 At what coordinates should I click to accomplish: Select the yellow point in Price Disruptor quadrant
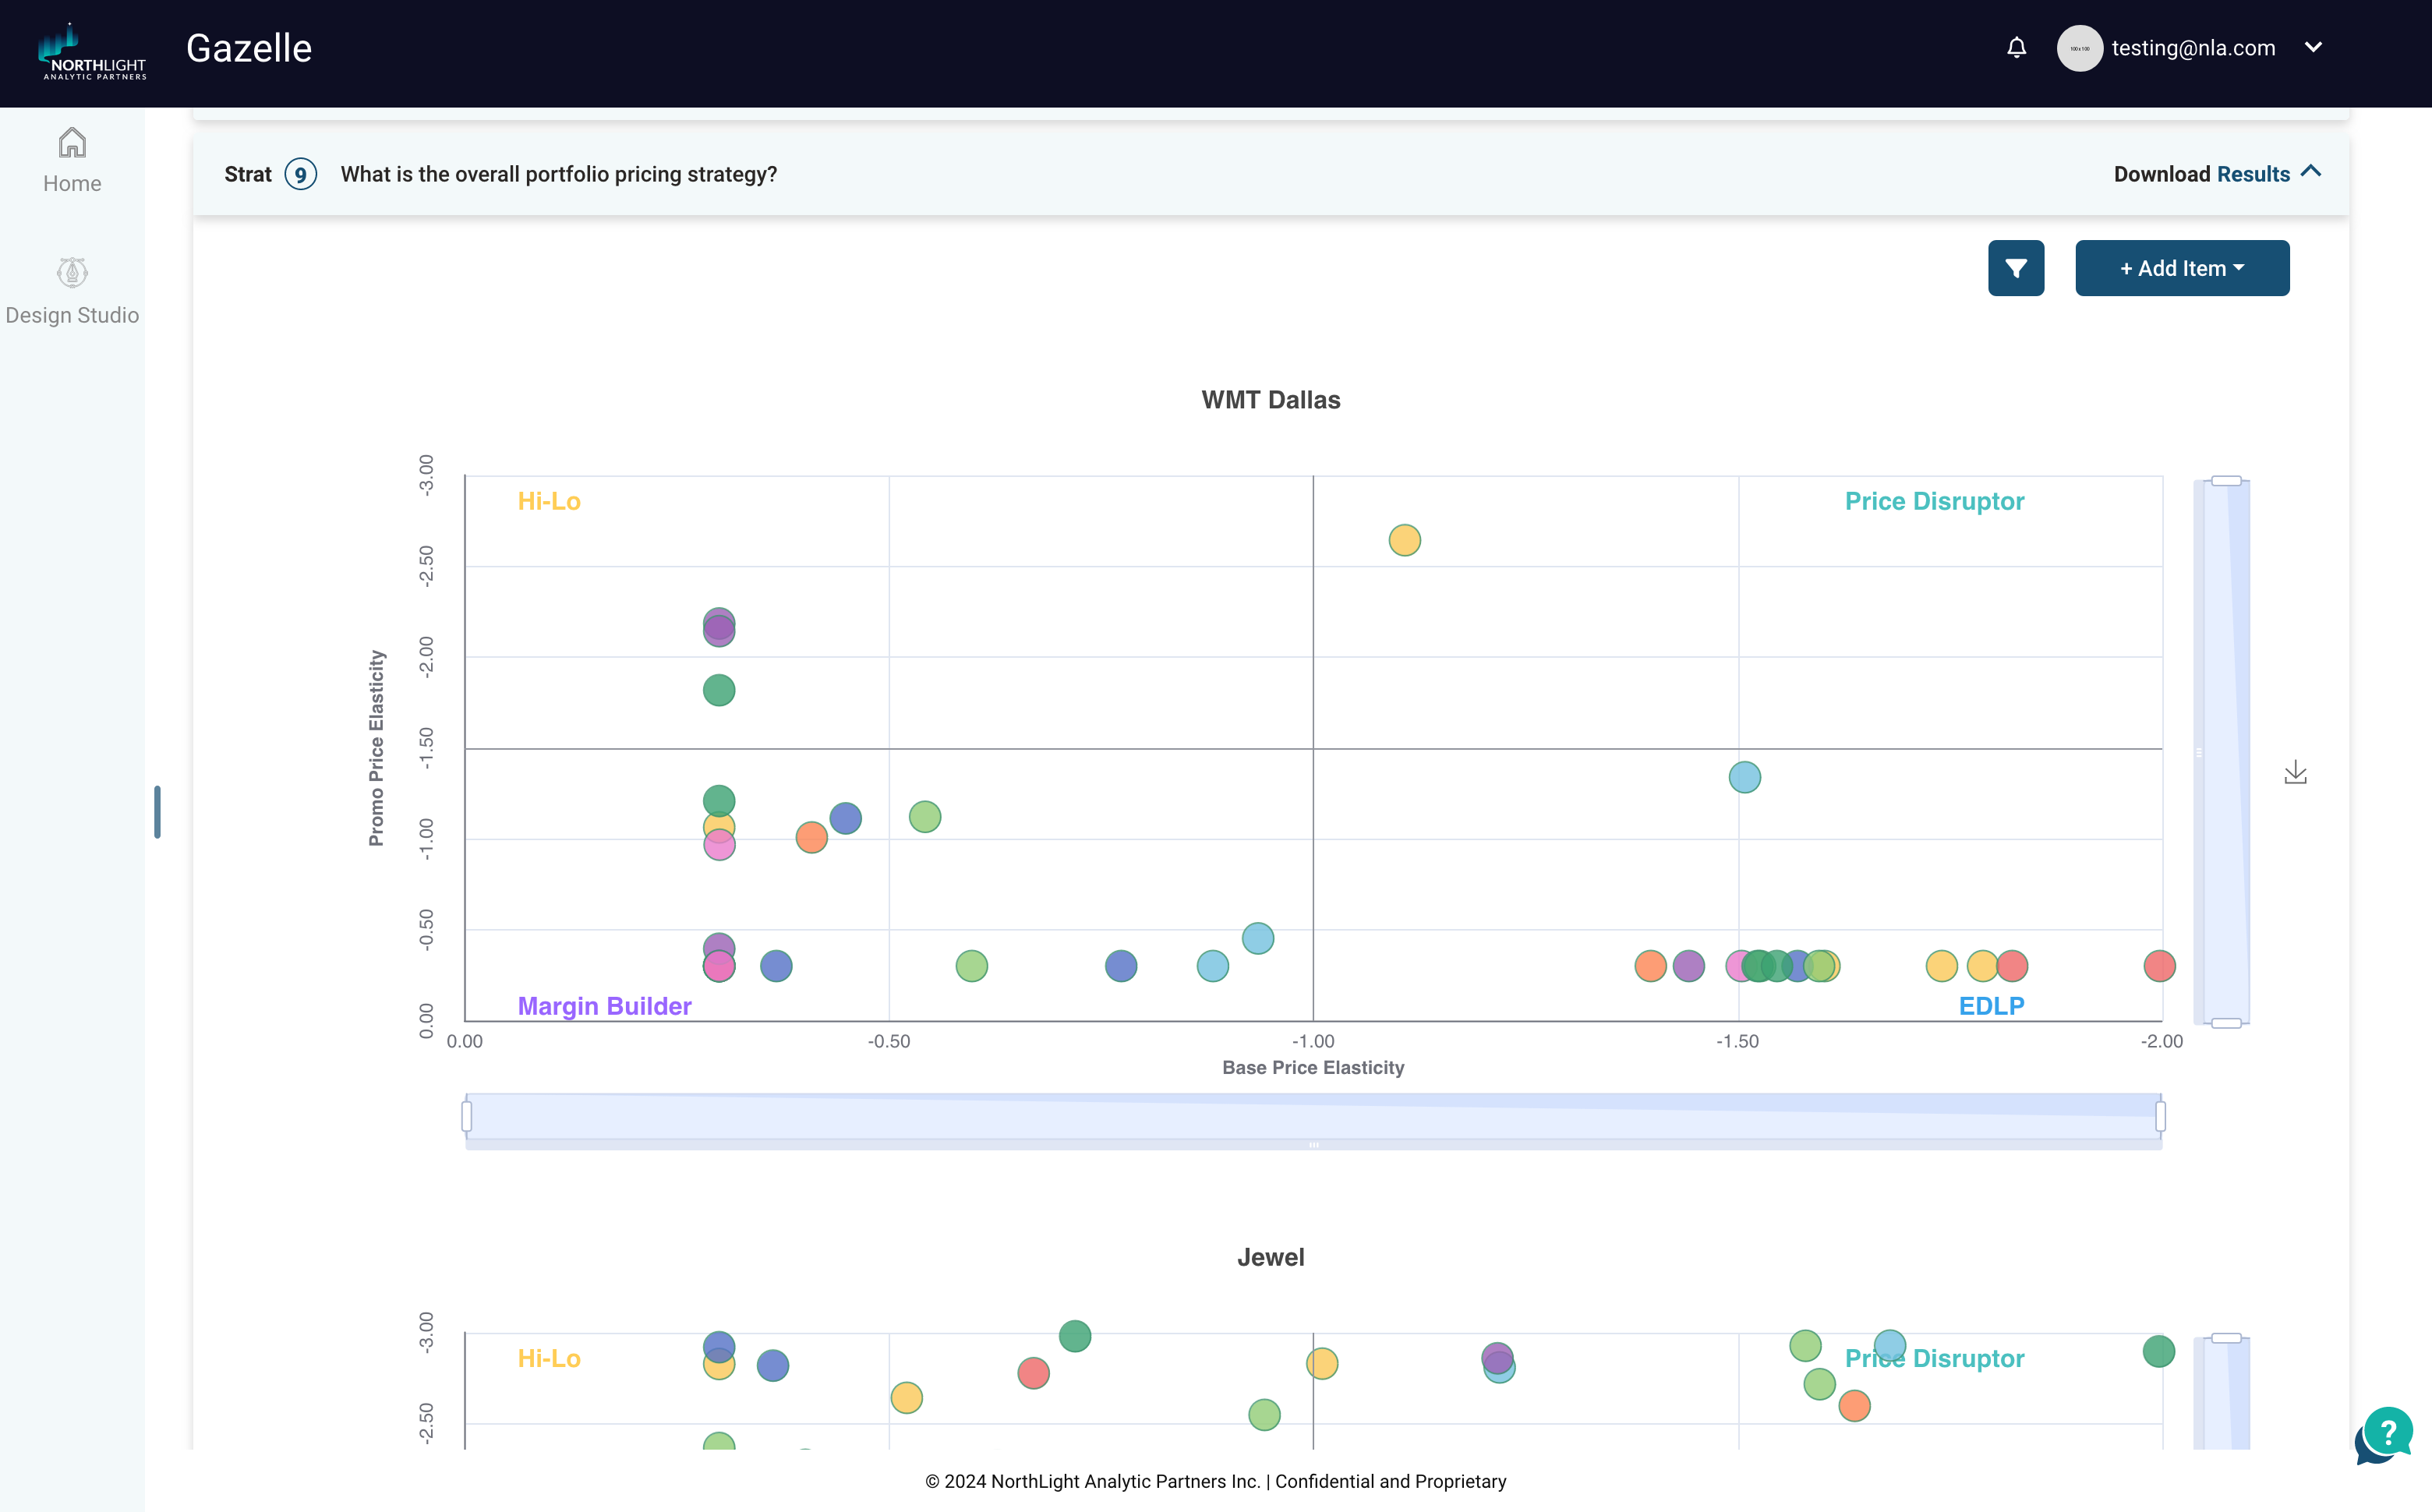1404,540
